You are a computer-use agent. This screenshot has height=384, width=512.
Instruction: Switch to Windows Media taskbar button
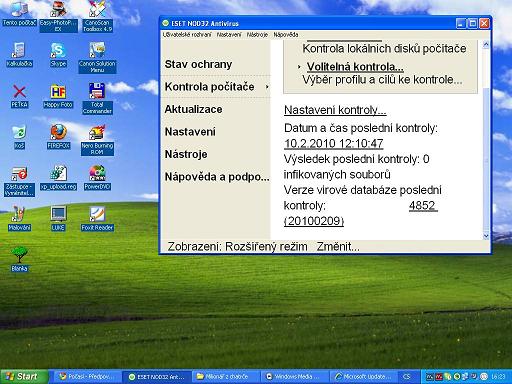[295, 377]
